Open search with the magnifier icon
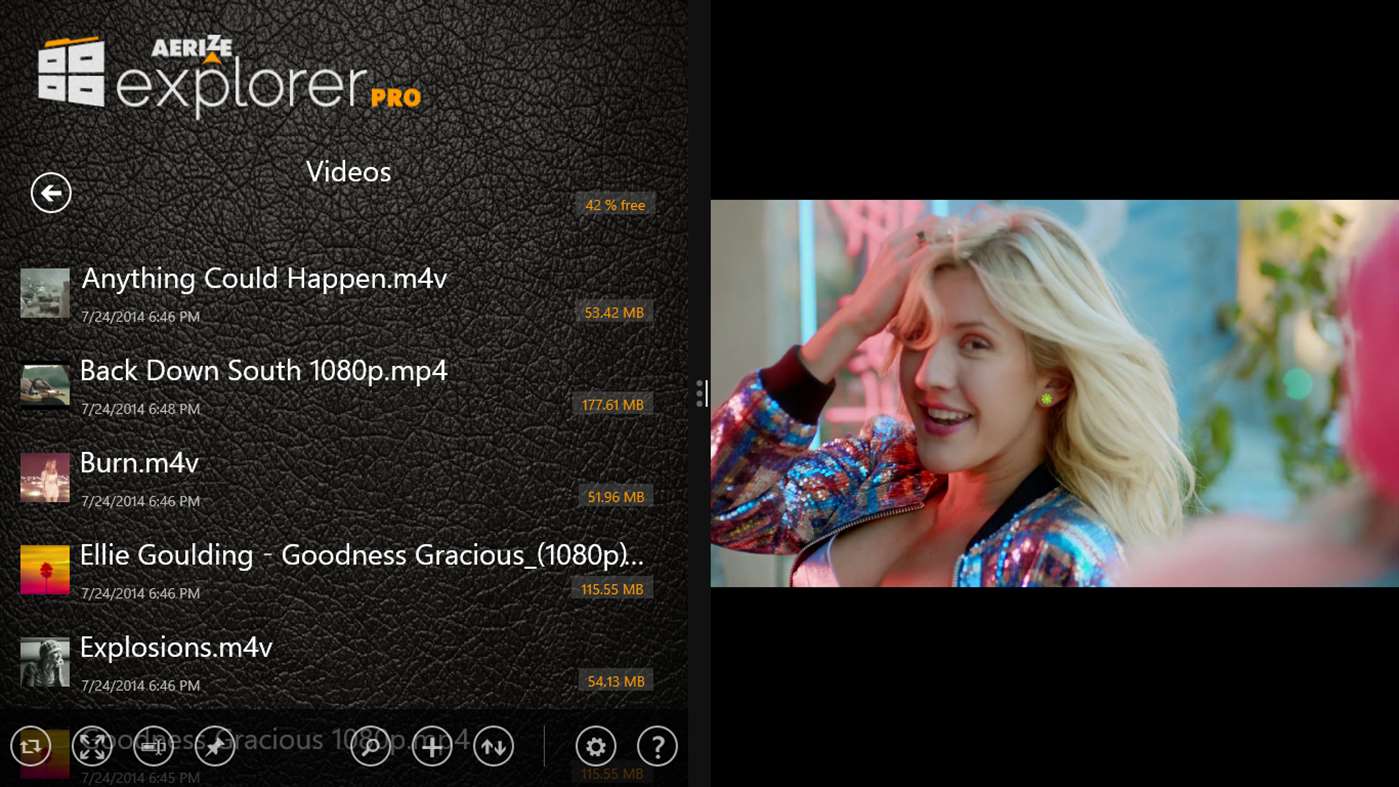Viewport: 1399px width, 787px height. coord(370,746)
